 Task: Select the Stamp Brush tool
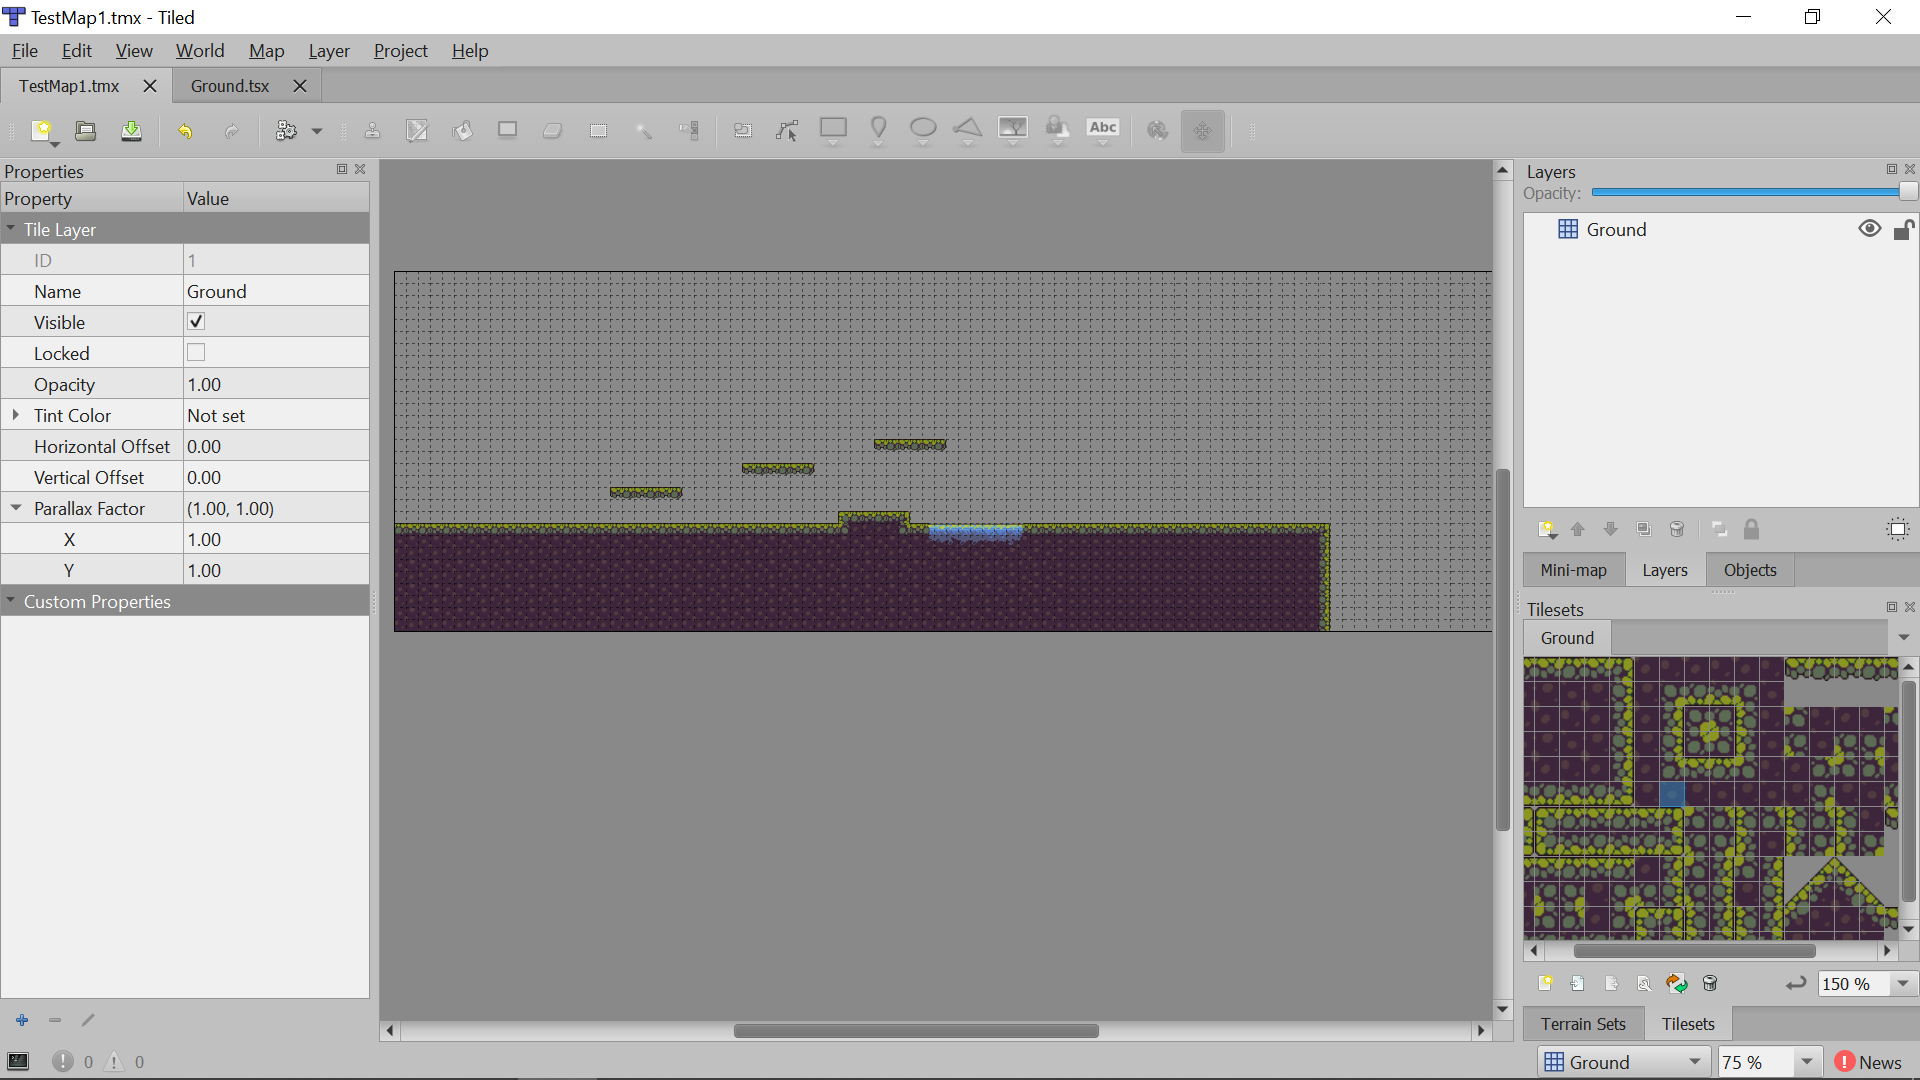[372, 131]
